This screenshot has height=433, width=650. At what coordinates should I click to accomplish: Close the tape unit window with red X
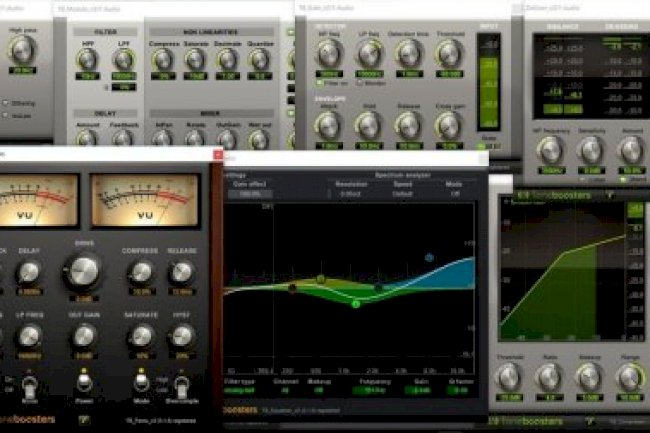(x=218, y=155)
